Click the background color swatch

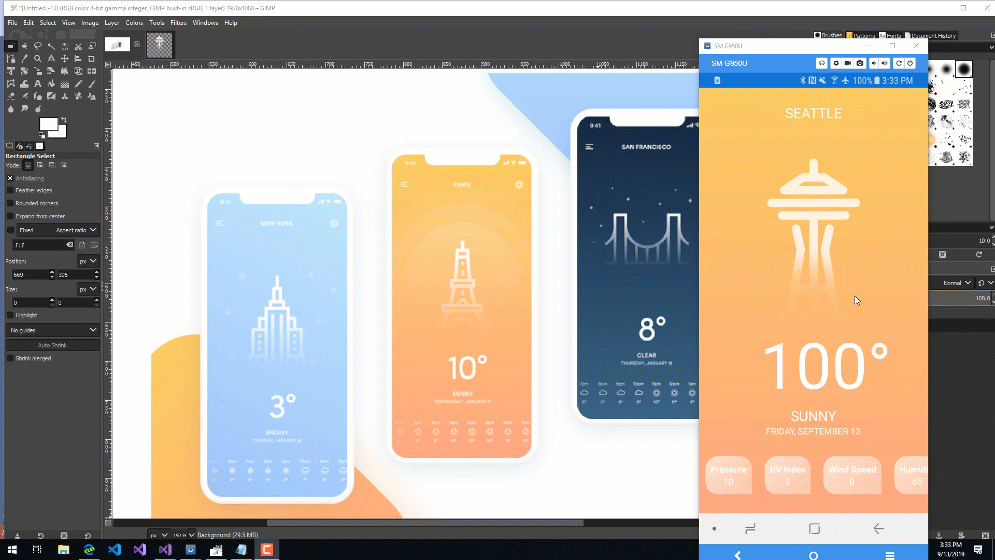pyautogui.click(x=60, y=132)
